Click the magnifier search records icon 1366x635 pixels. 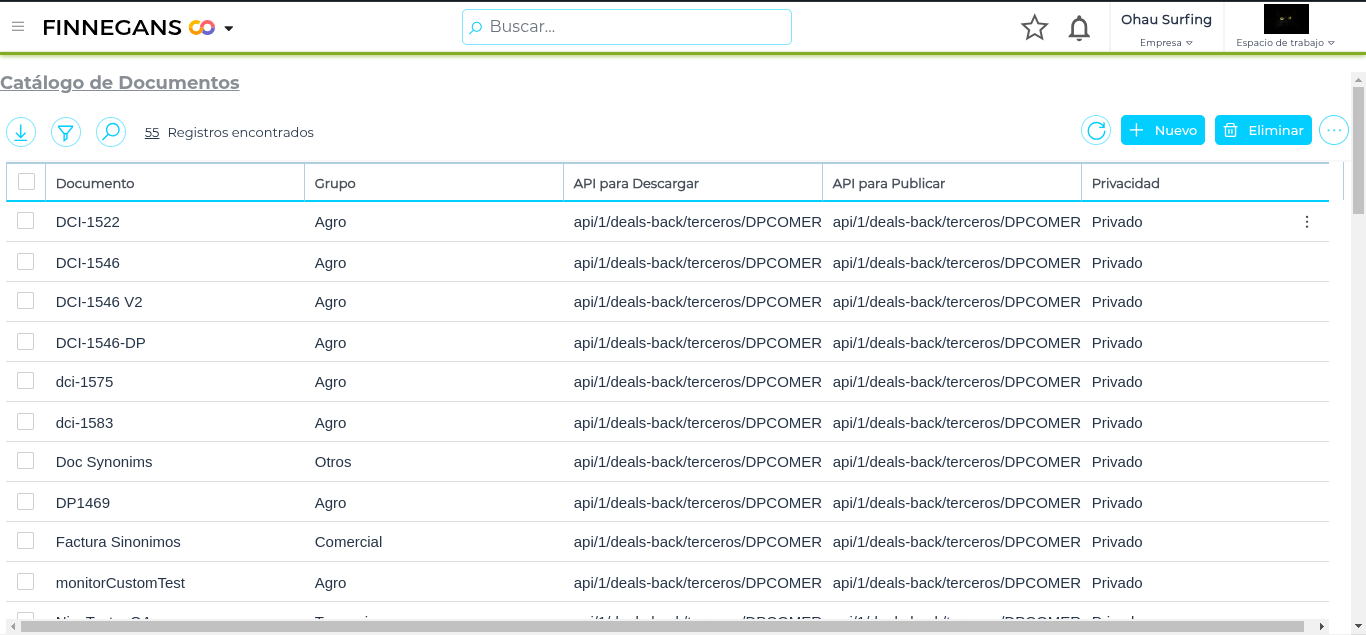tap(111, 132)
